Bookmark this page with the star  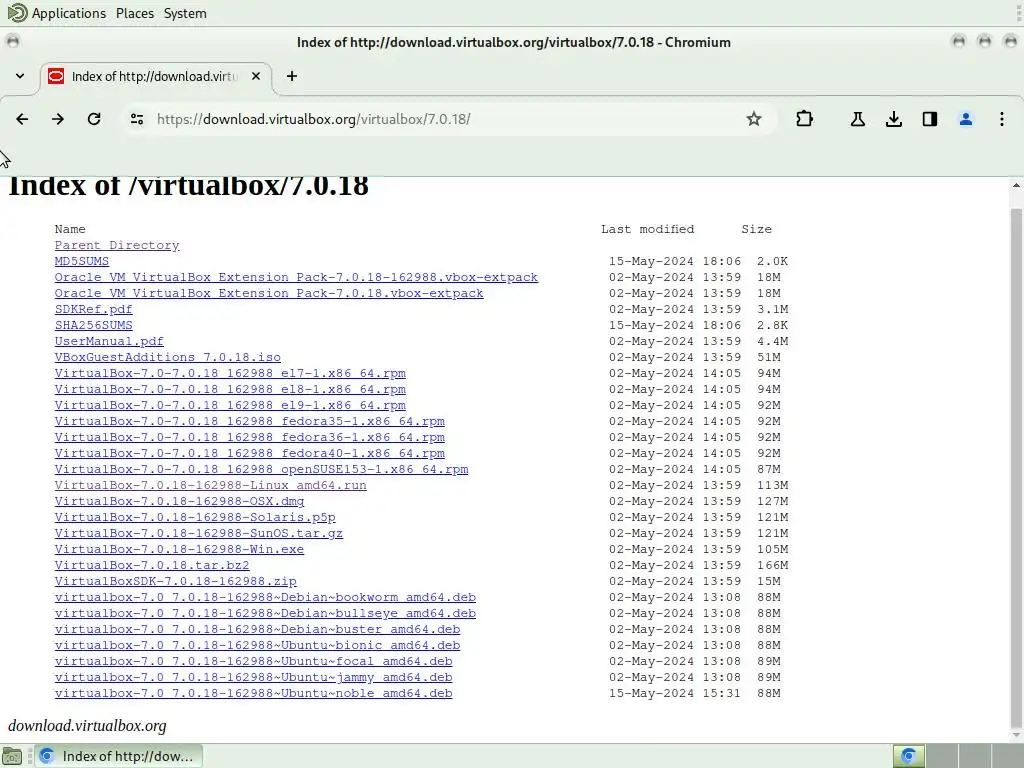pos(754,119)
